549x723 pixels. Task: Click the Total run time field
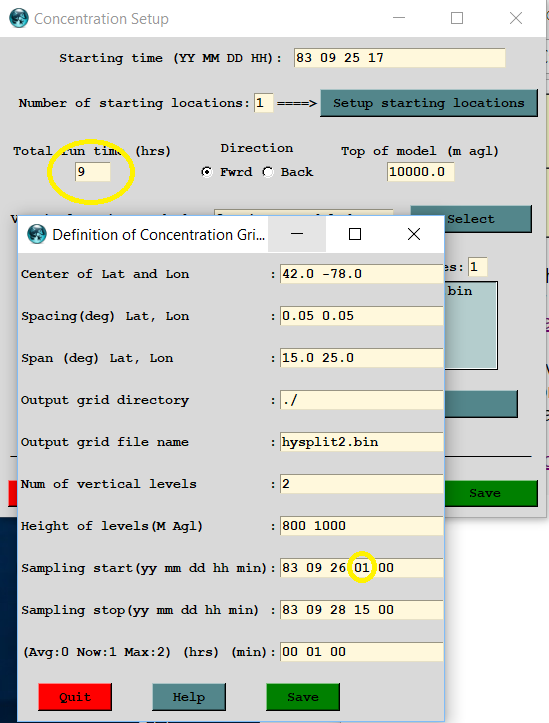point(93,172)
